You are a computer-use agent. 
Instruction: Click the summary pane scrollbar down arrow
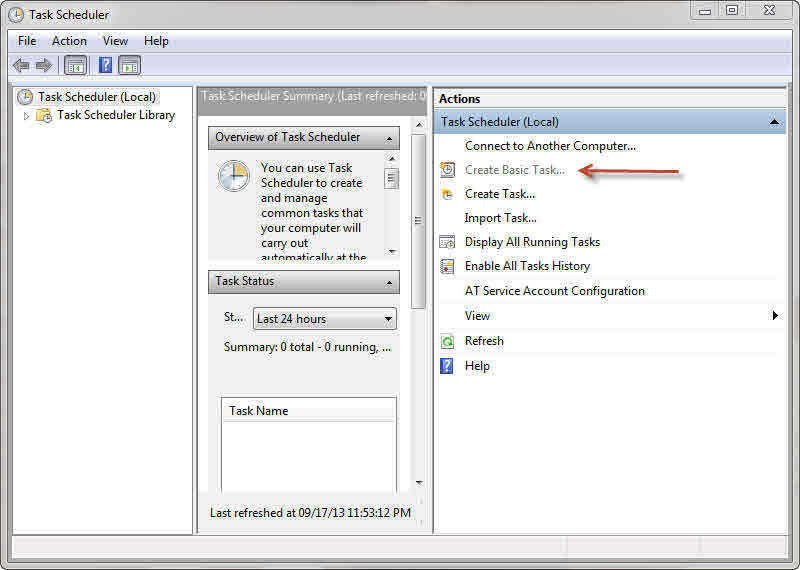coord(419,482)
